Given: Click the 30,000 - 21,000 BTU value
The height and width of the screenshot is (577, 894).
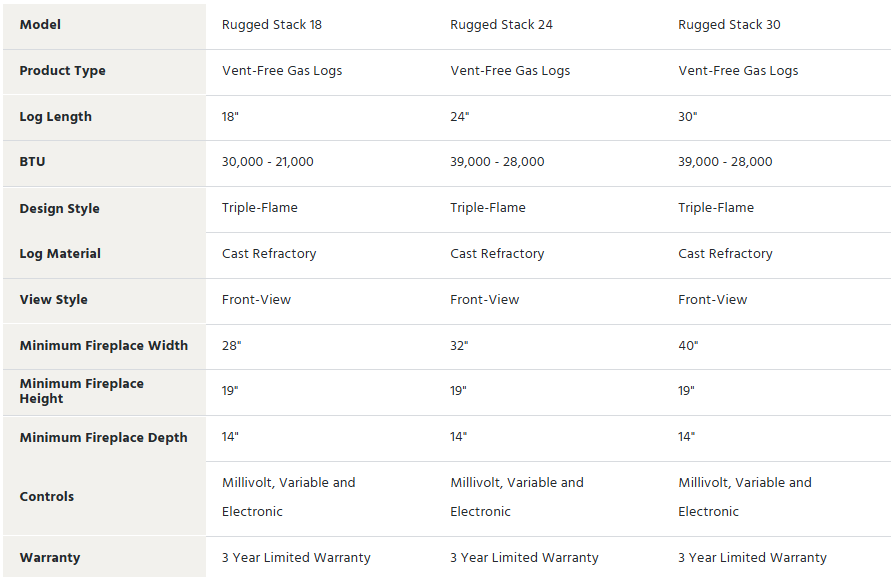Looking at the screenshot, I should [267, 162].
